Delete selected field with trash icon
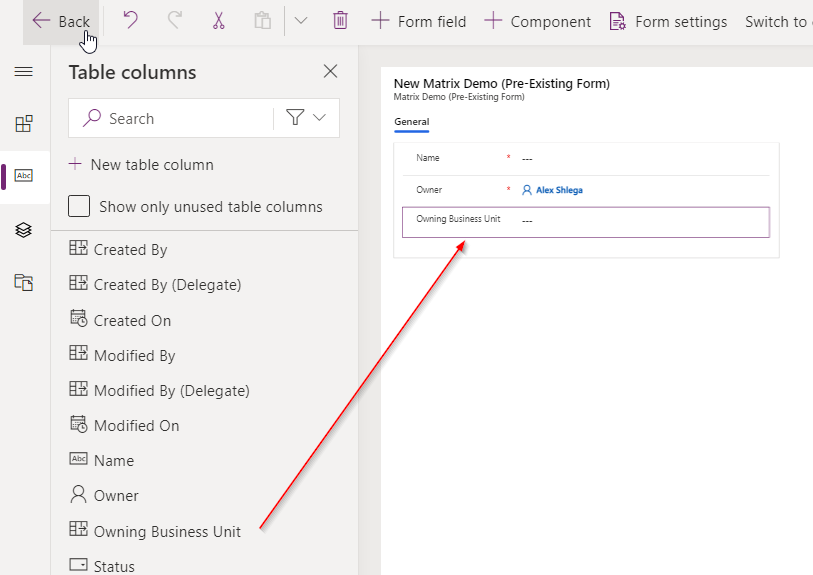 [x=340, y=21]
